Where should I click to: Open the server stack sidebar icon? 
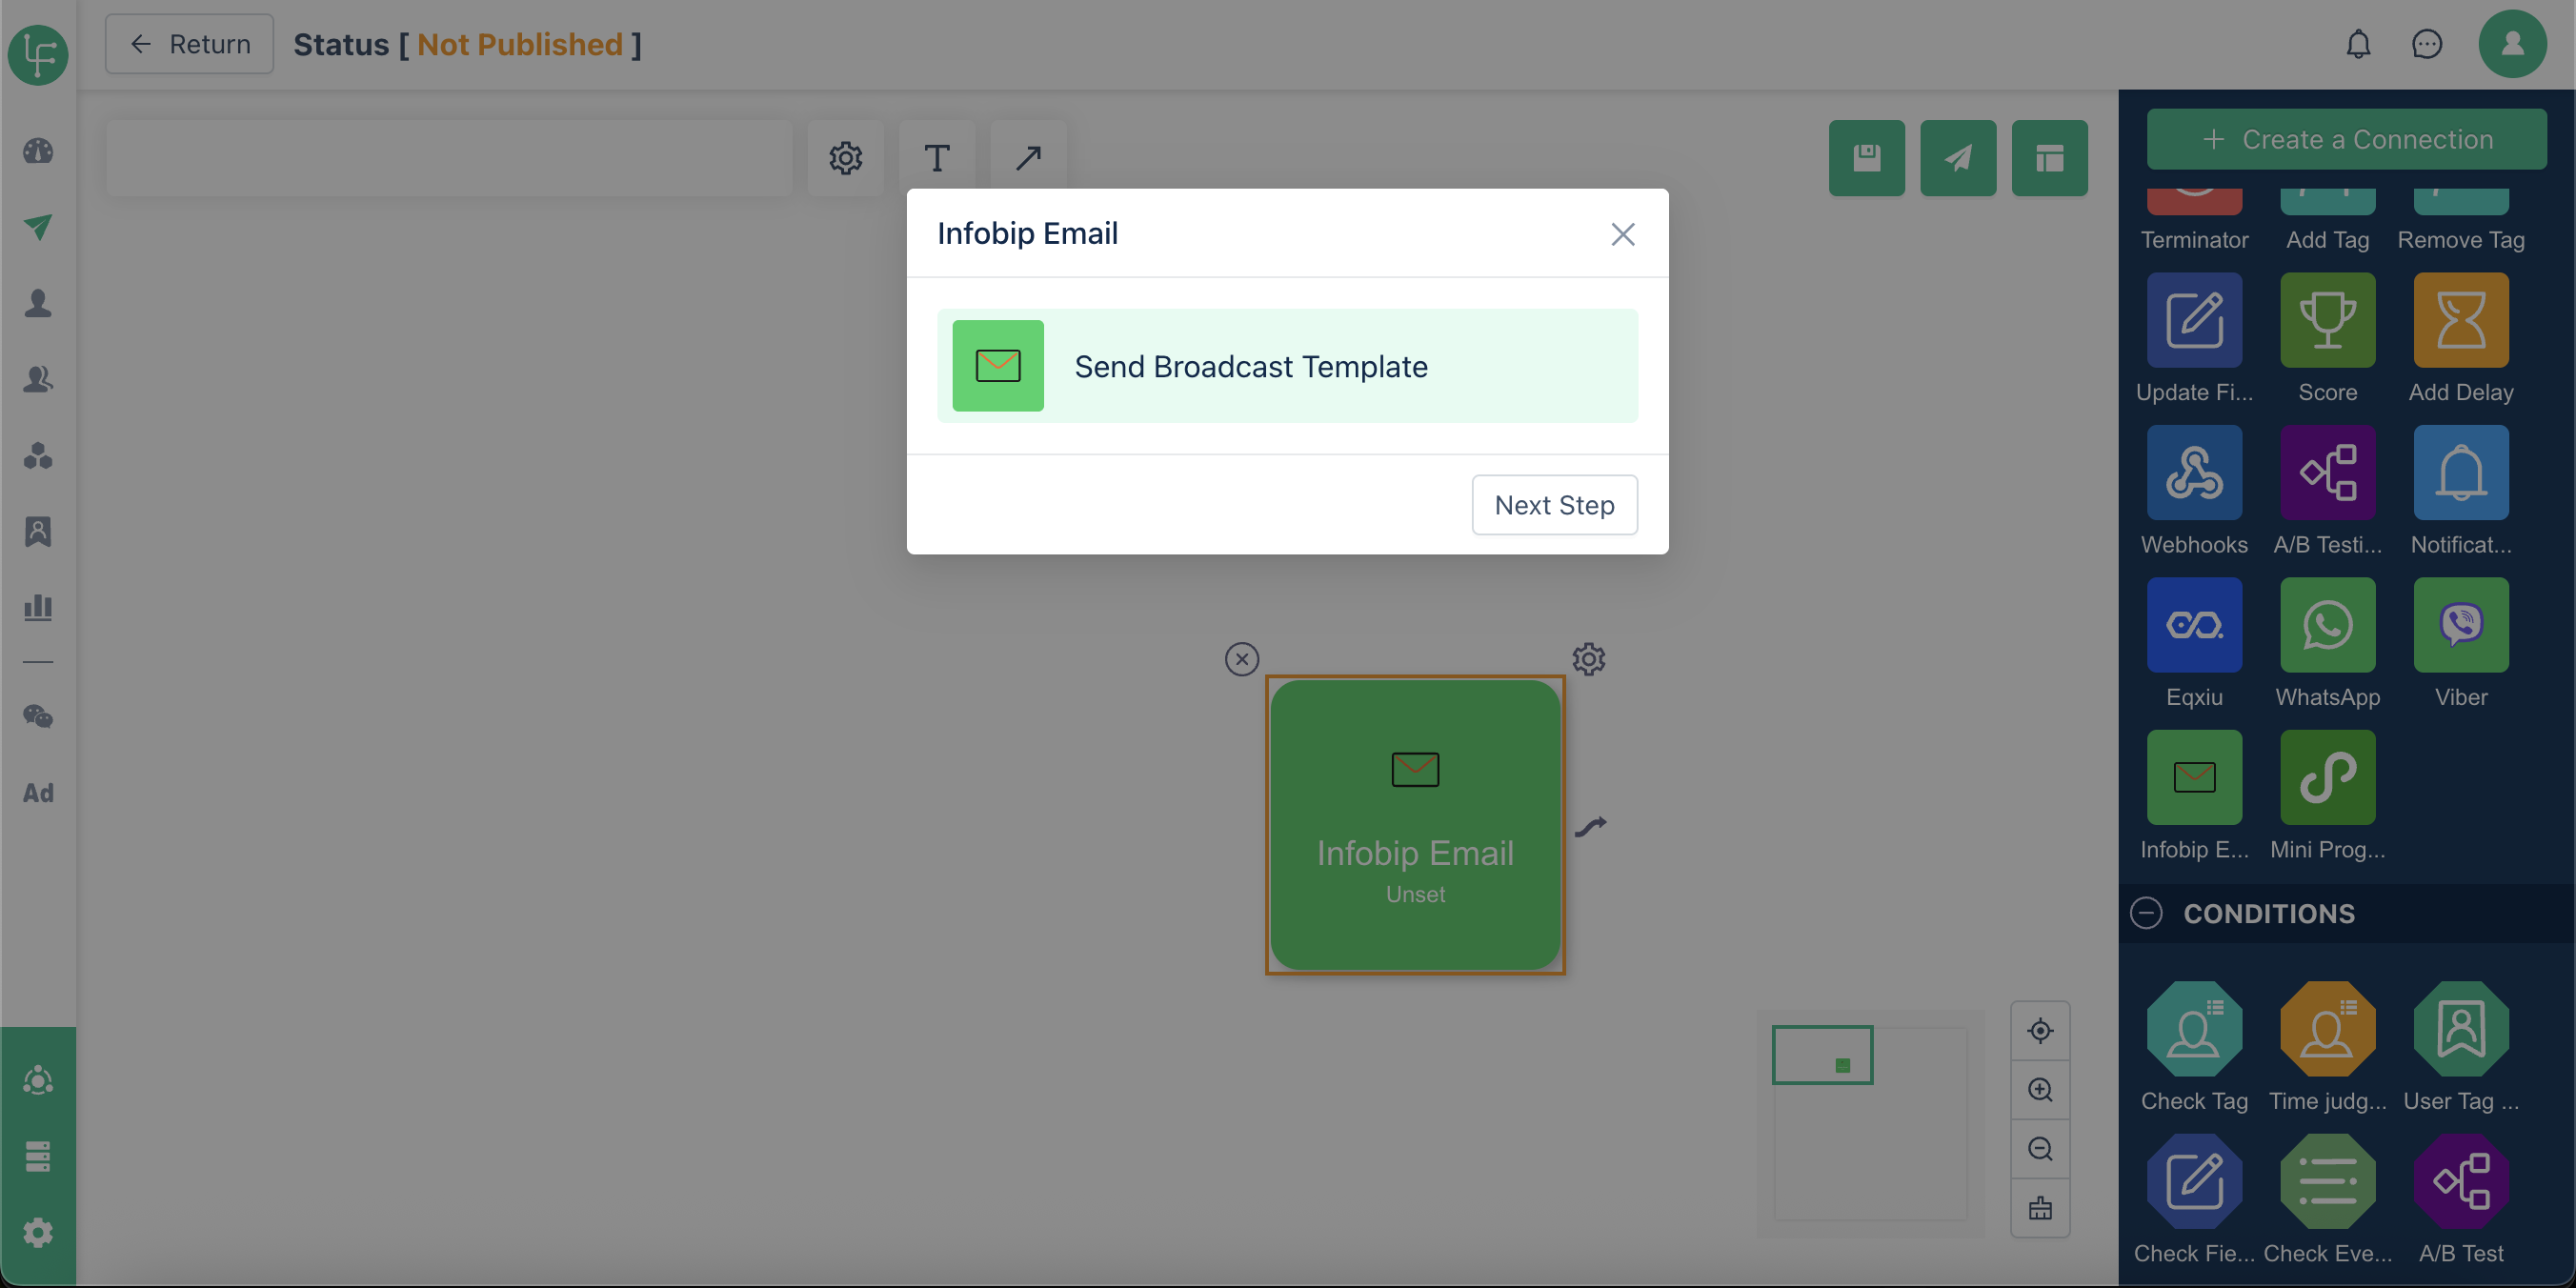(38, 1156)
